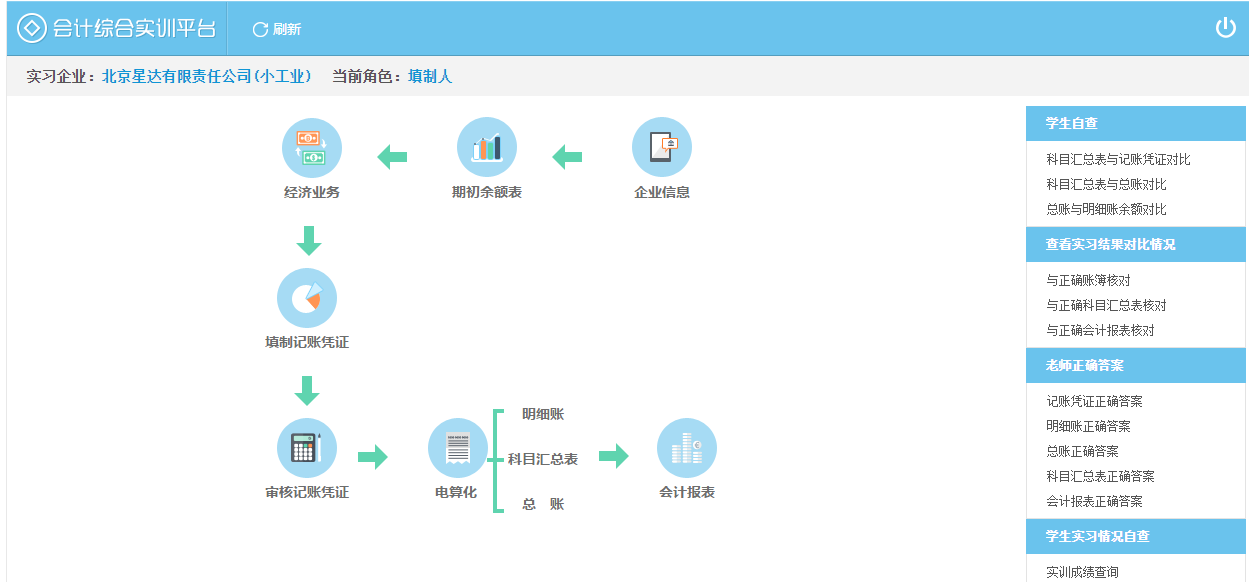Open the 经济业务 icon
1249x582 pixels.
pos(311,148)
